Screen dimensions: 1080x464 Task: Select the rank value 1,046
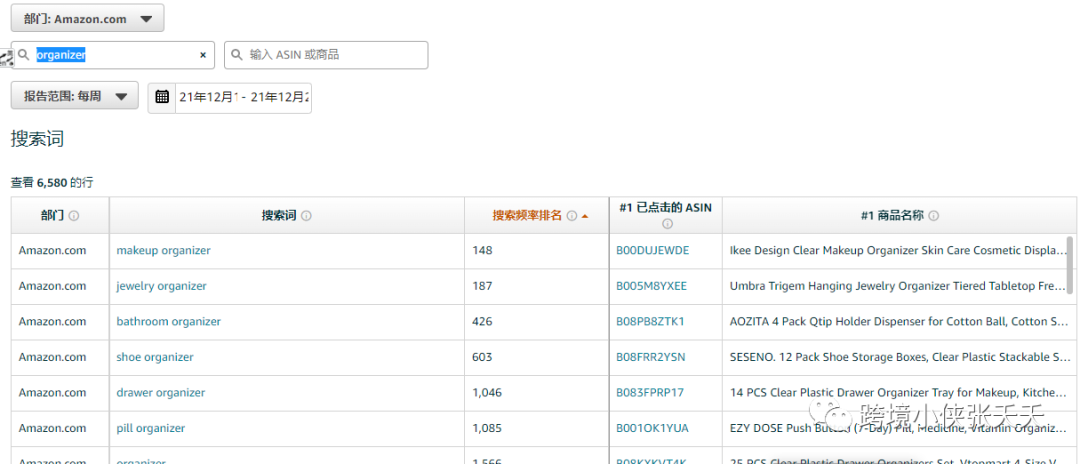click(487, 393)
